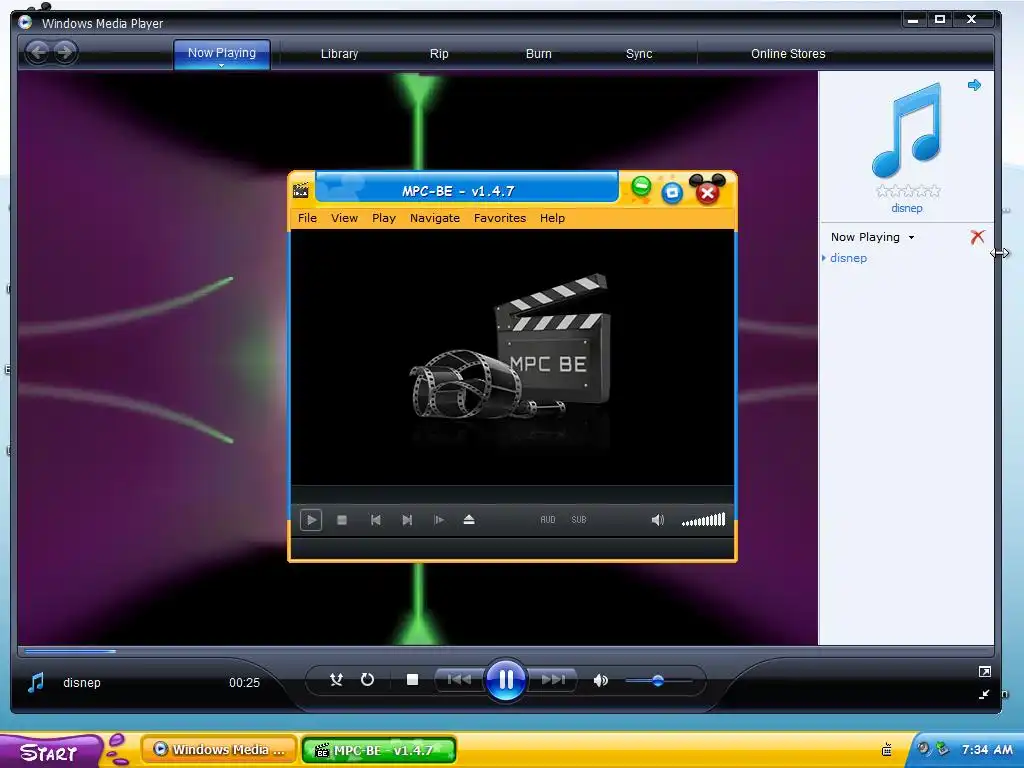Click the MPC-BE eject/open file icon
The width and height of the screenshot is (1024, 768).
469,520
